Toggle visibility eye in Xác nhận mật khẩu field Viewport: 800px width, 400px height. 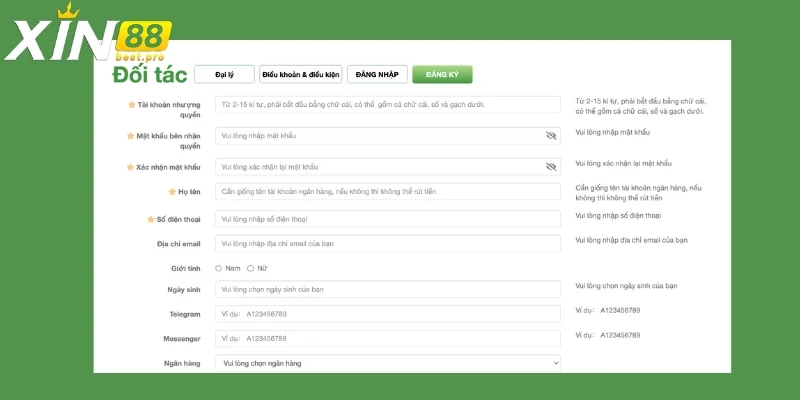coord(550,167)
